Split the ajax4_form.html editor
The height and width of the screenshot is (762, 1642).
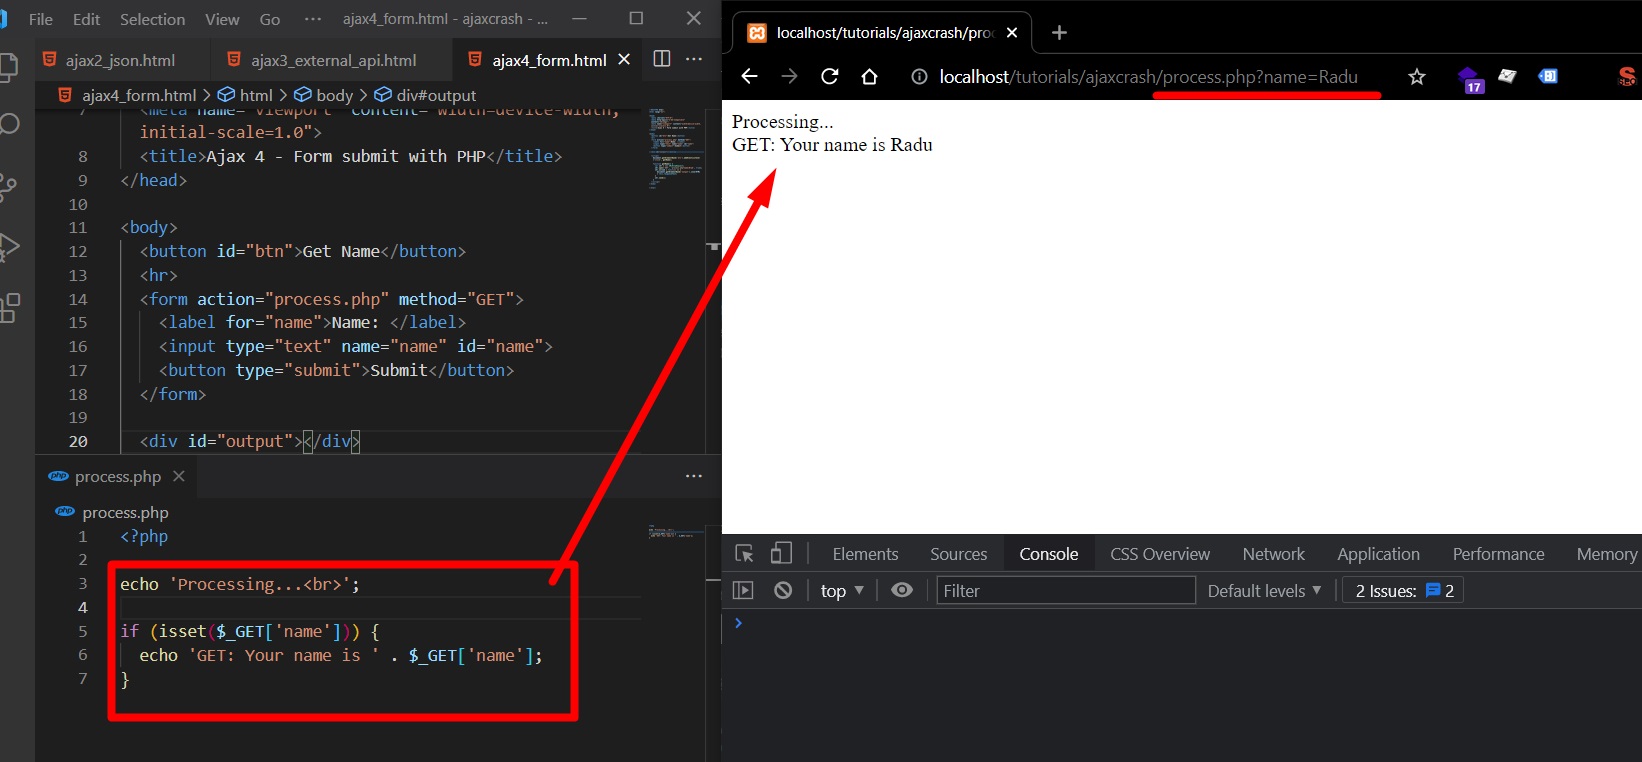point(662,59)
